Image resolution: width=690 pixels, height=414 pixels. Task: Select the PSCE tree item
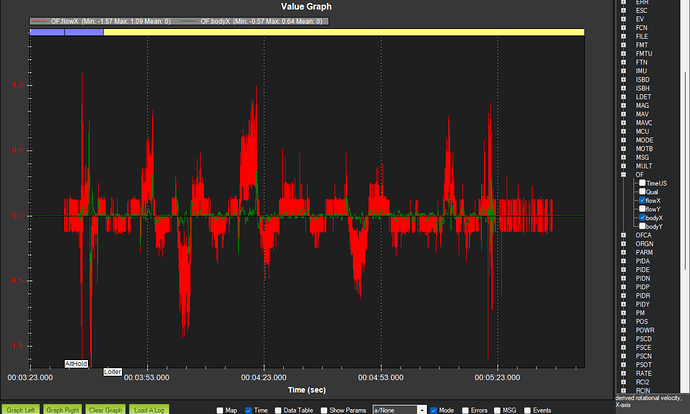[x=643, y=348]
